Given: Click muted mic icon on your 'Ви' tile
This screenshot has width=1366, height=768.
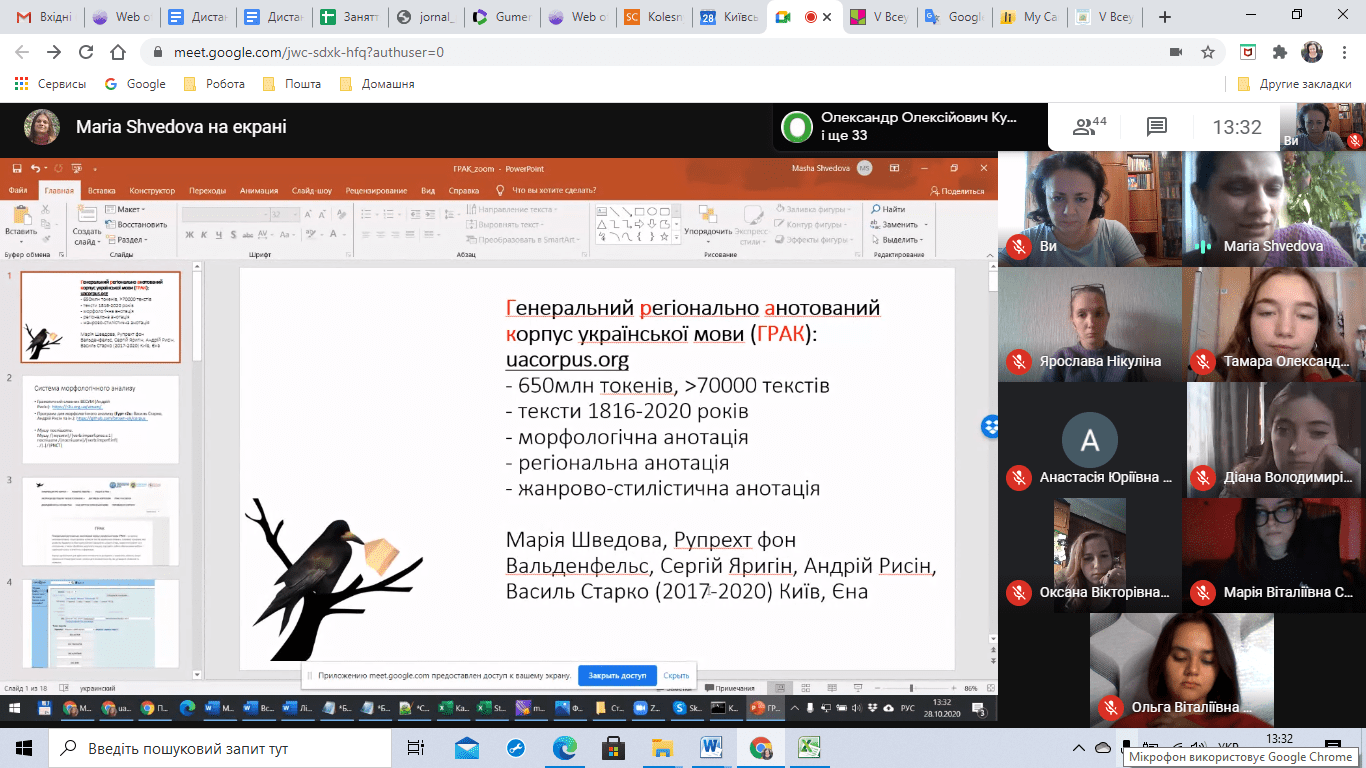Looking at the screenshot, I should coord(1018,246).
